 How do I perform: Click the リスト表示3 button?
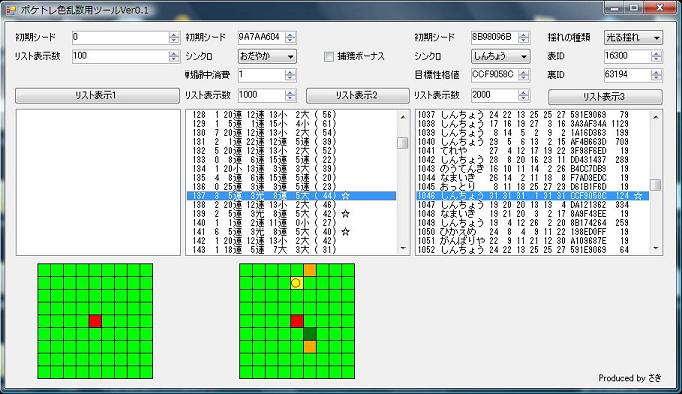tap(605, 97)
